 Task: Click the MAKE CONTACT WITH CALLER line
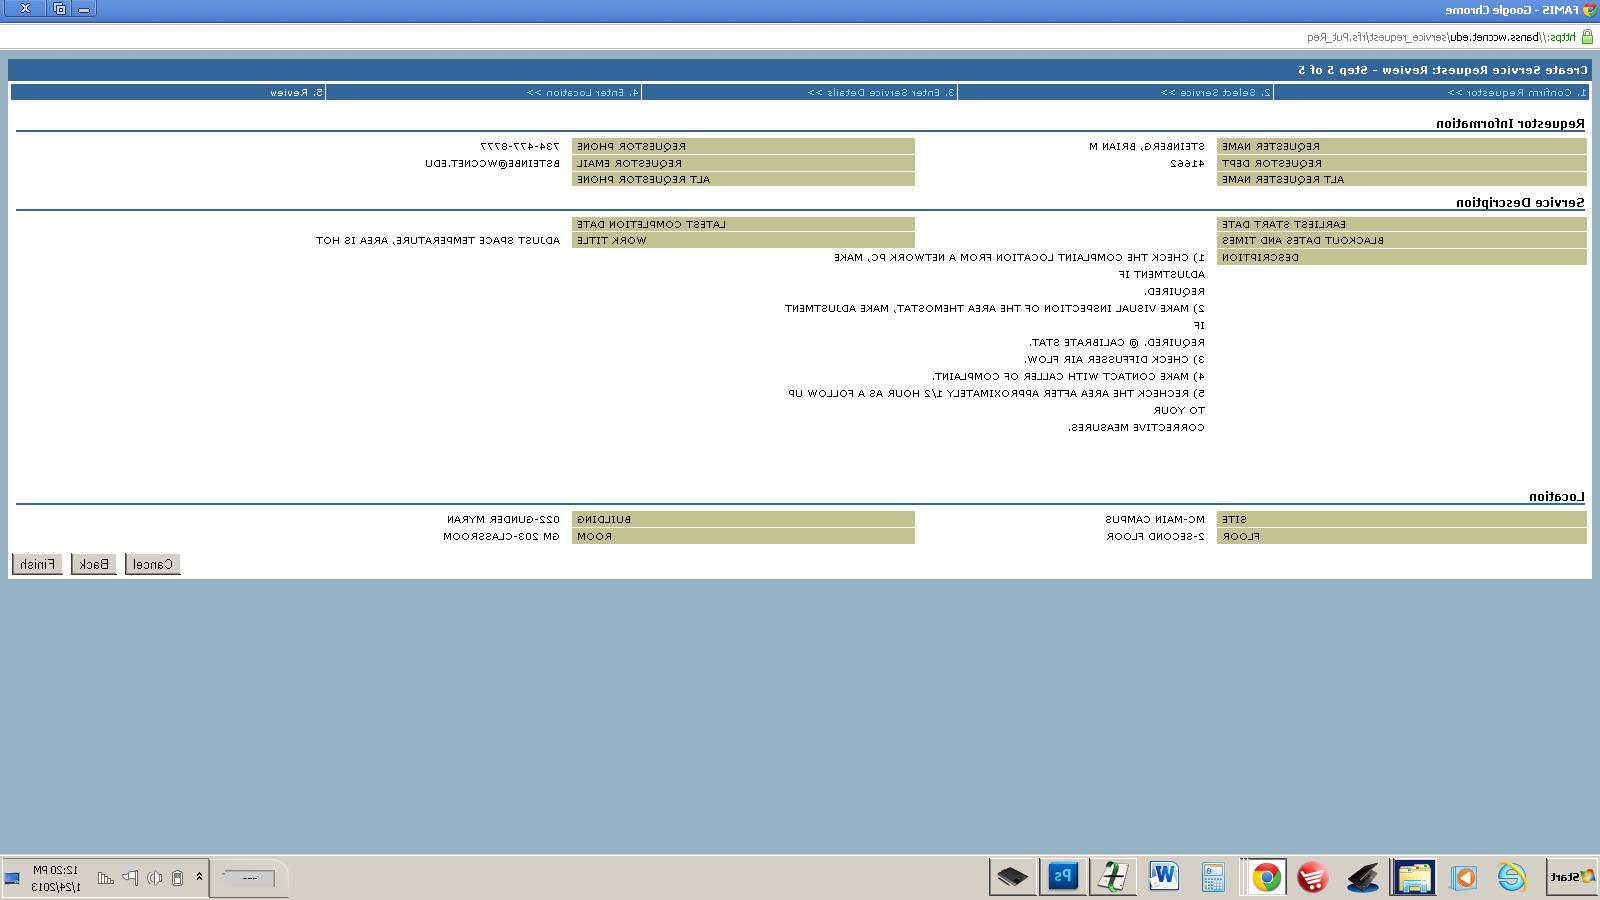coord(1069,376)
